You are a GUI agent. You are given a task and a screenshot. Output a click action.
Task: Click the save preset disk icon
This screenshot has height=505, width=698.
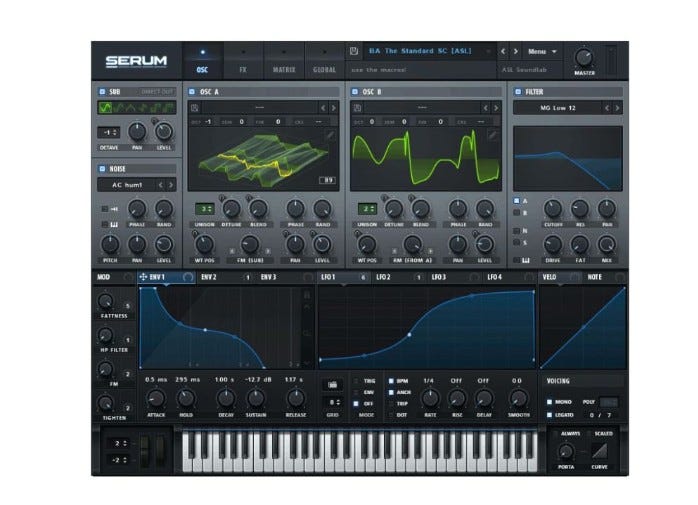coord(354,51)
